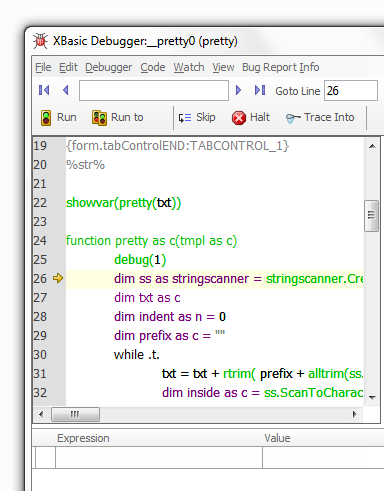384x491 pixels.
Task: Click the '%str%' line
Action: (86, 165)
